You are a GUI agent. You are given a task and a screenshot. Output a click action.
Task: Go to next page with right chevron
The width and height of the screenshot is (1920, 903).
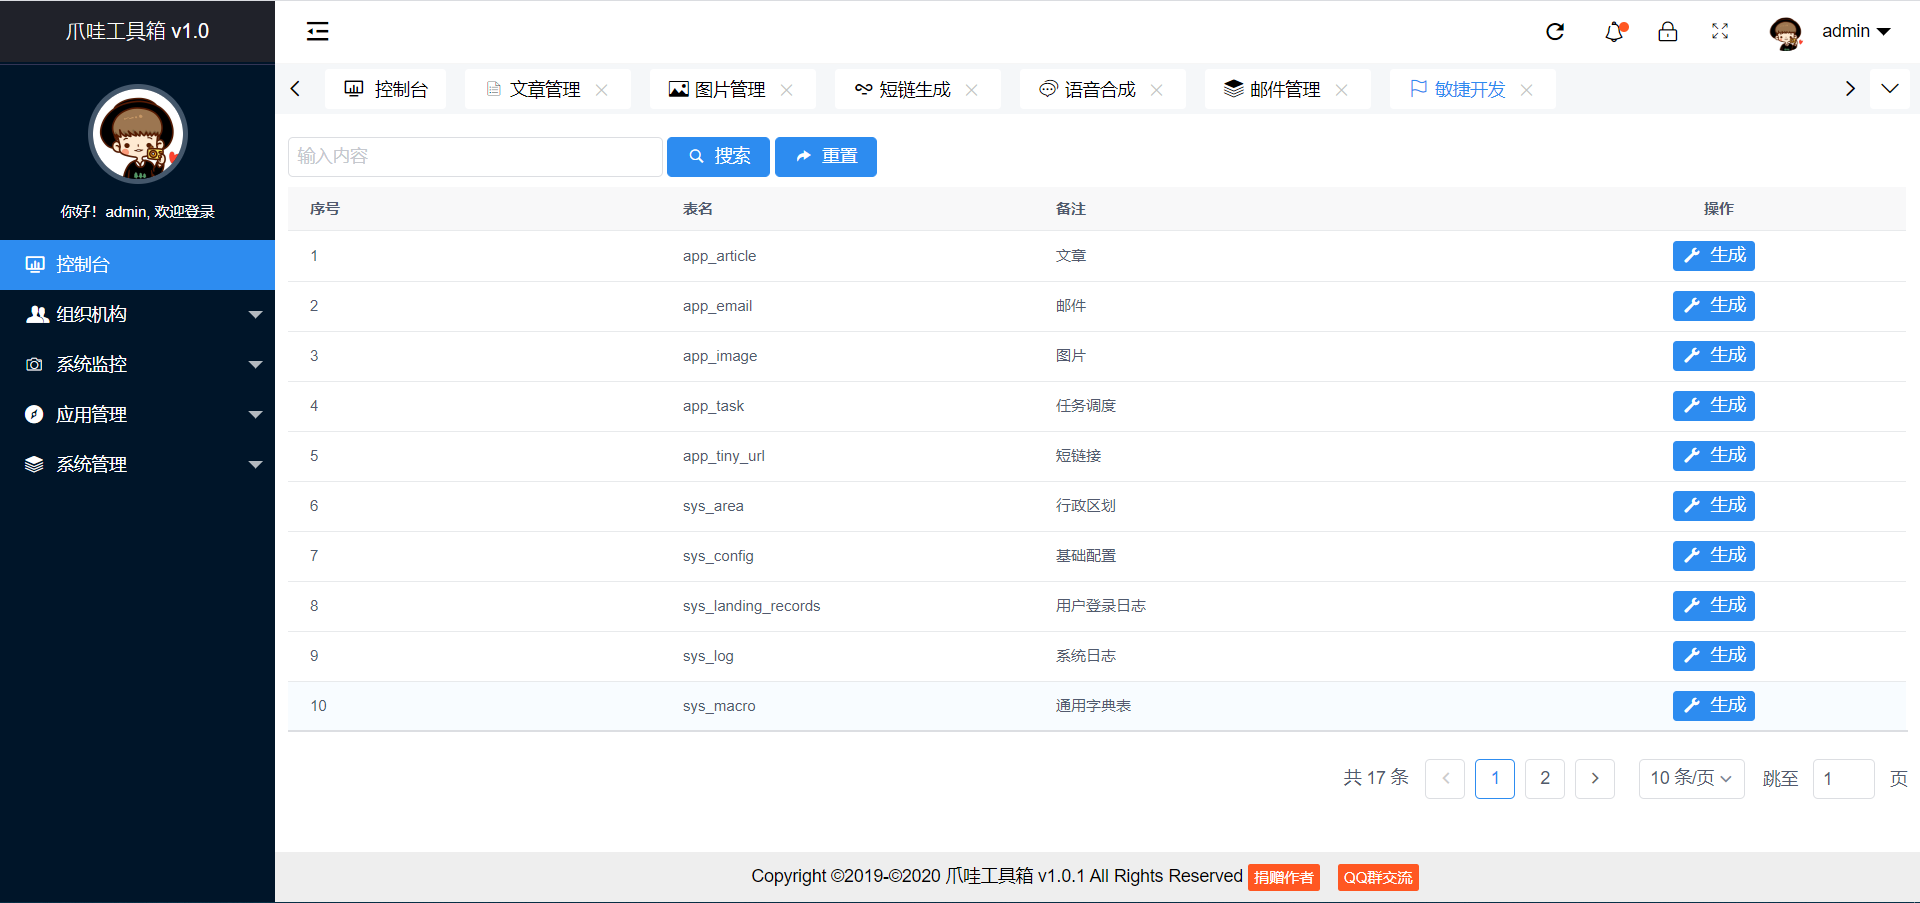(x=1595, y=779)
